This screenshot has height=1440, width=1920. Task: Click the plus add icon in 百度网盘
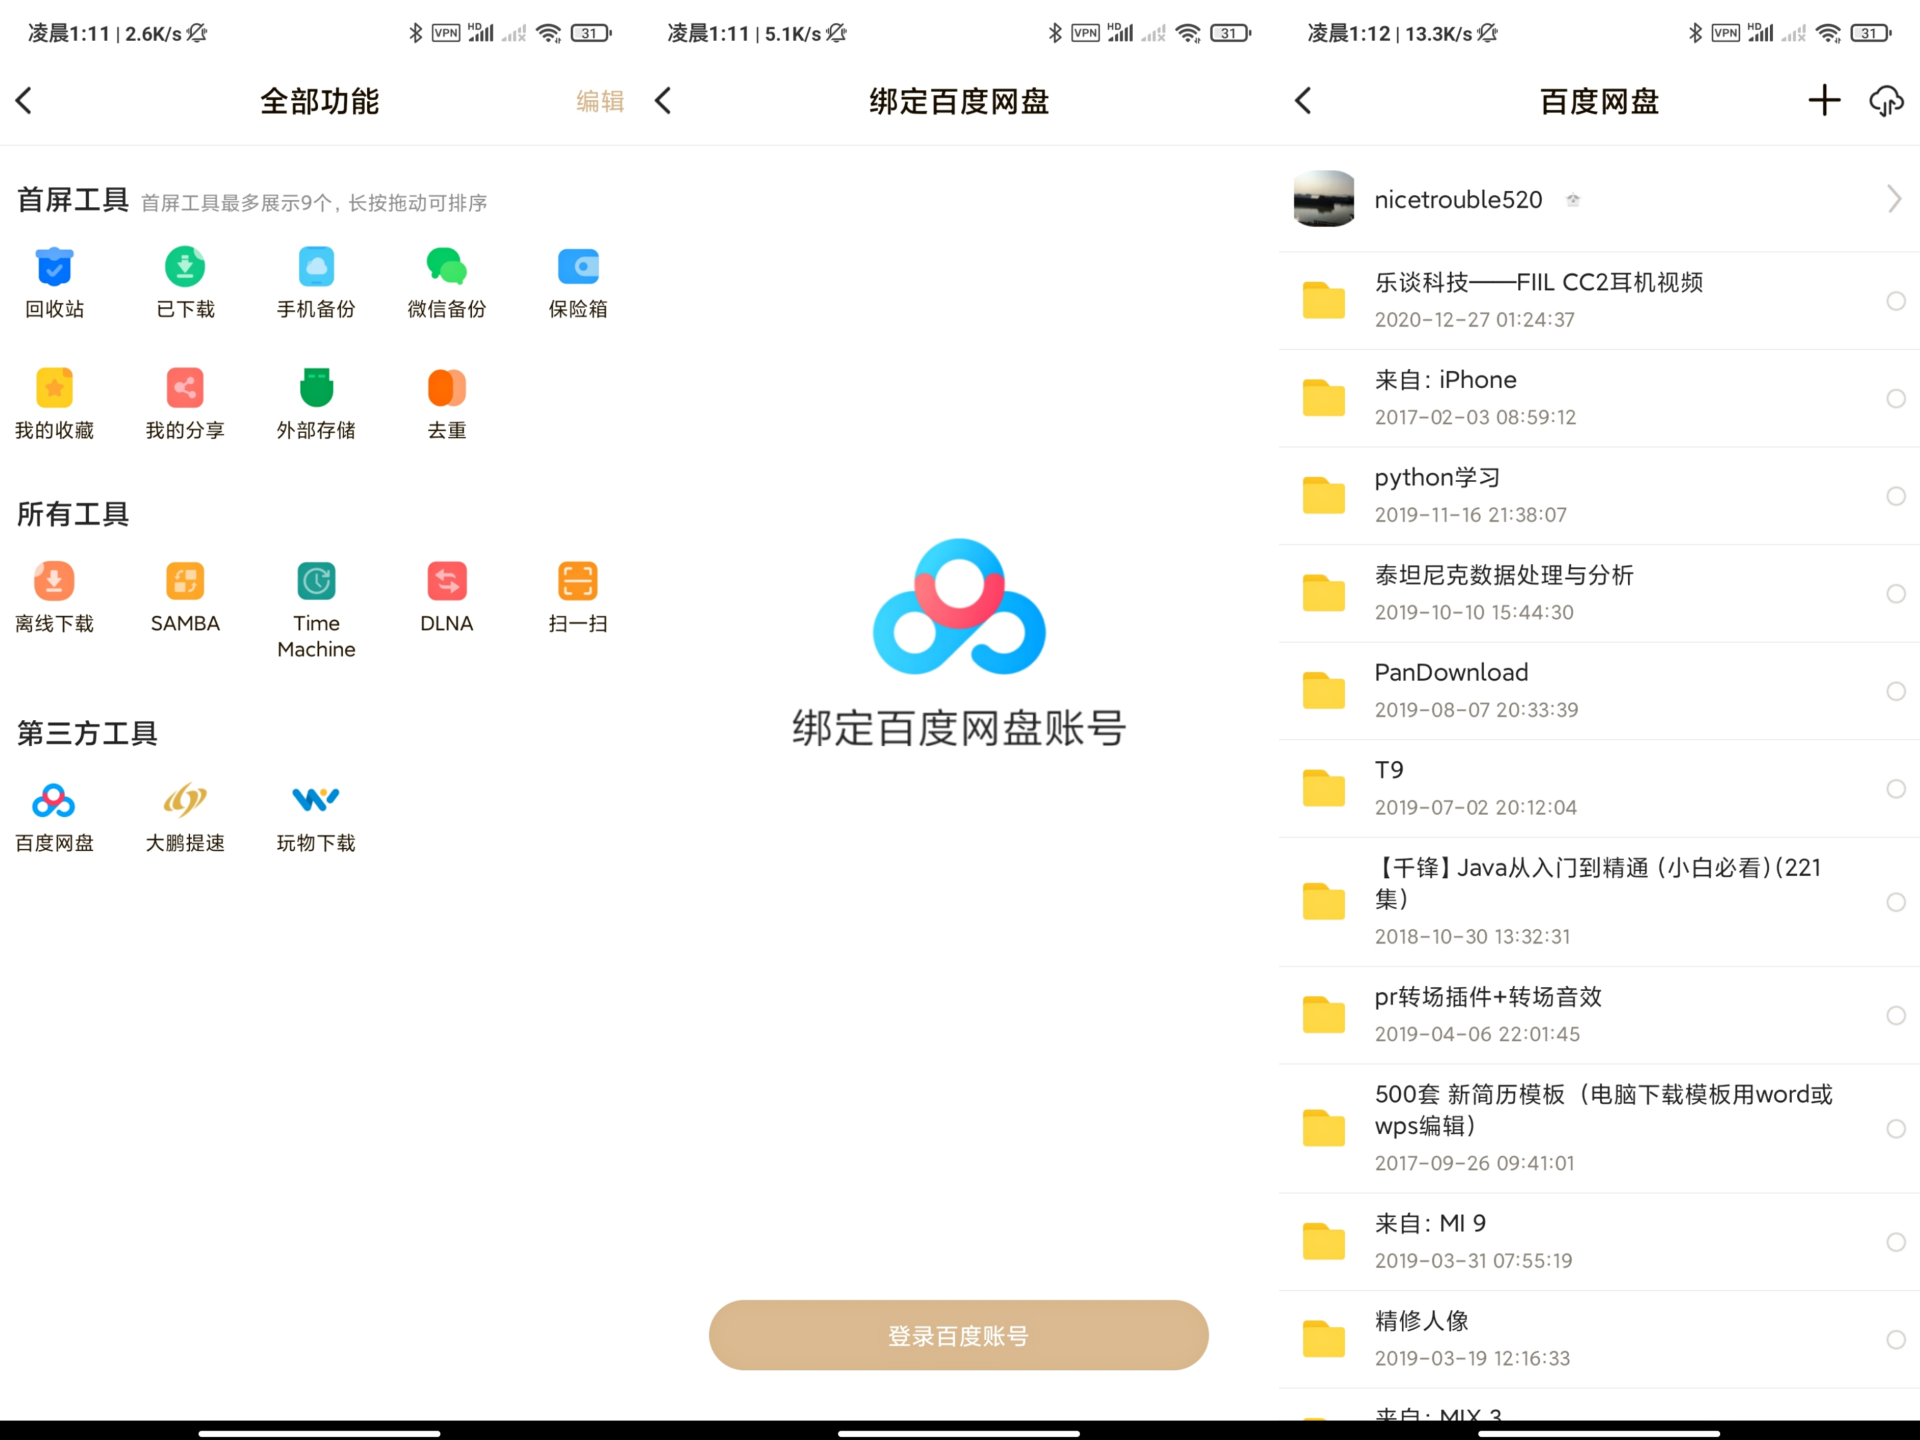coord(1824,100)
